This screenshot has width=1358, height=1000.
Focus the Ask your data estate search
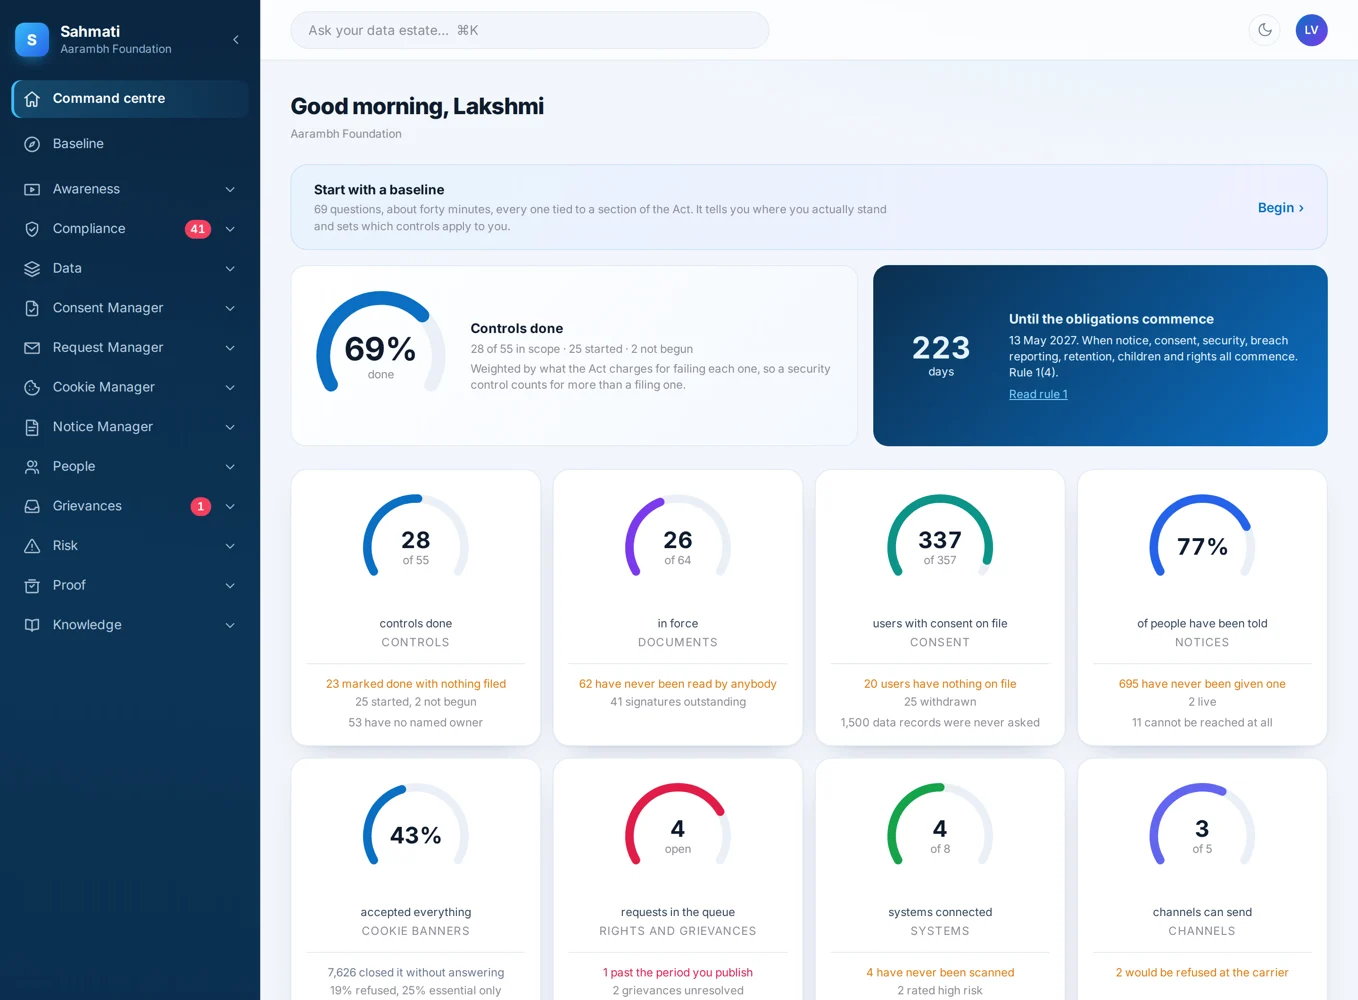tap(530, 30)
